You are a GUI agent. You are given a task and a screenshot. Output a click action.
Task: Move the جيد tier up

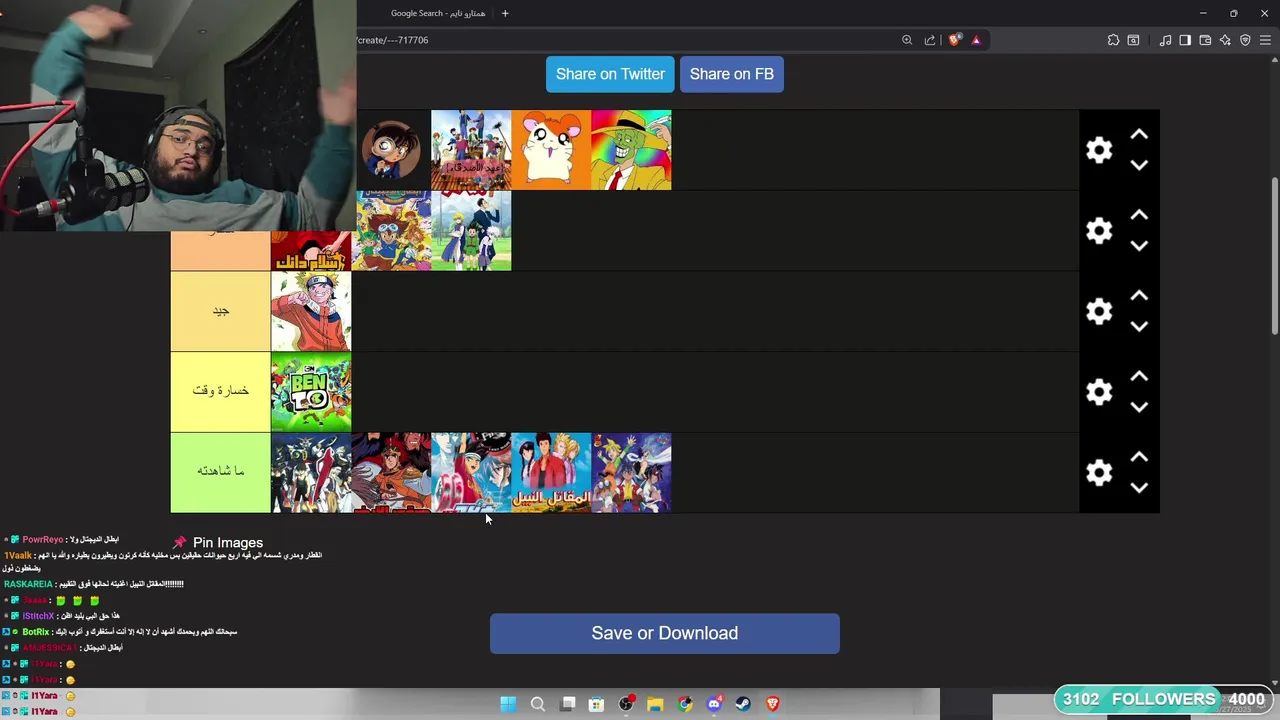point(1139,296)
